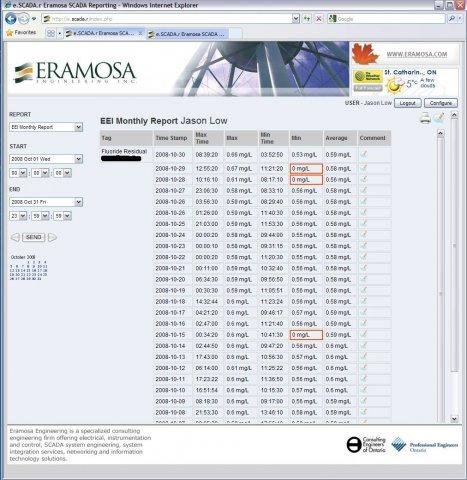Edit comment for the 2008-10-22 row
Viewport: 467px width, 480px height.
pos(364,257)
